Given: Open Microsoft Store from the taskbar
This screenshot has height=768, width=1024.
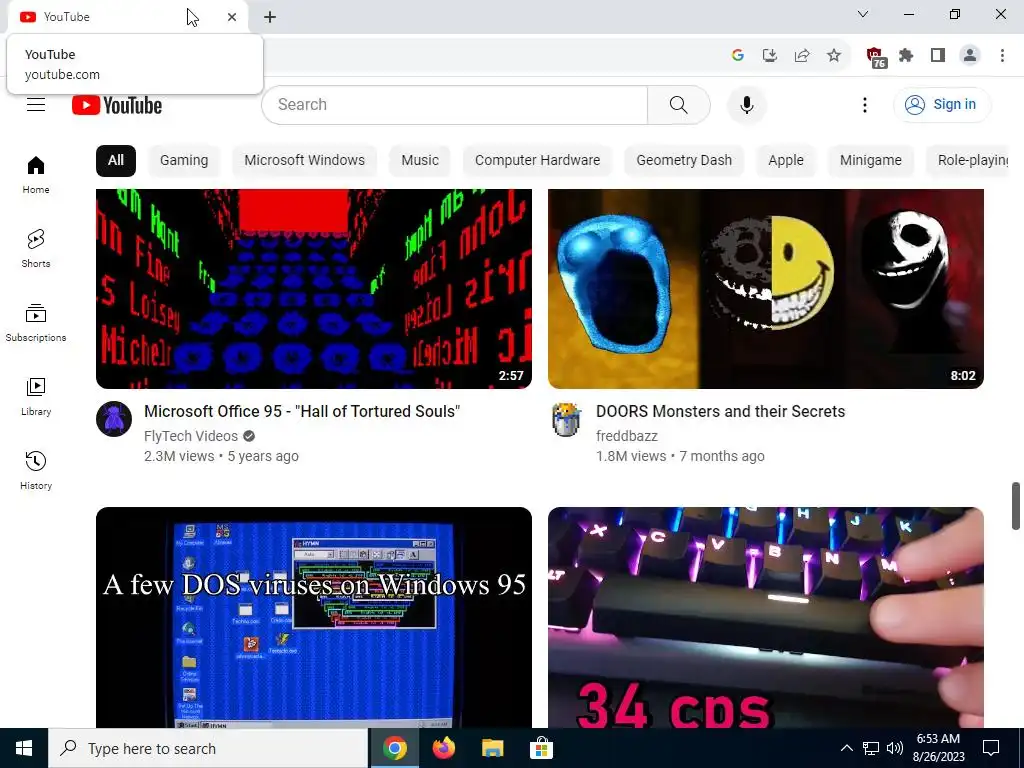Looking at the screenshot, I should (541, 748).
